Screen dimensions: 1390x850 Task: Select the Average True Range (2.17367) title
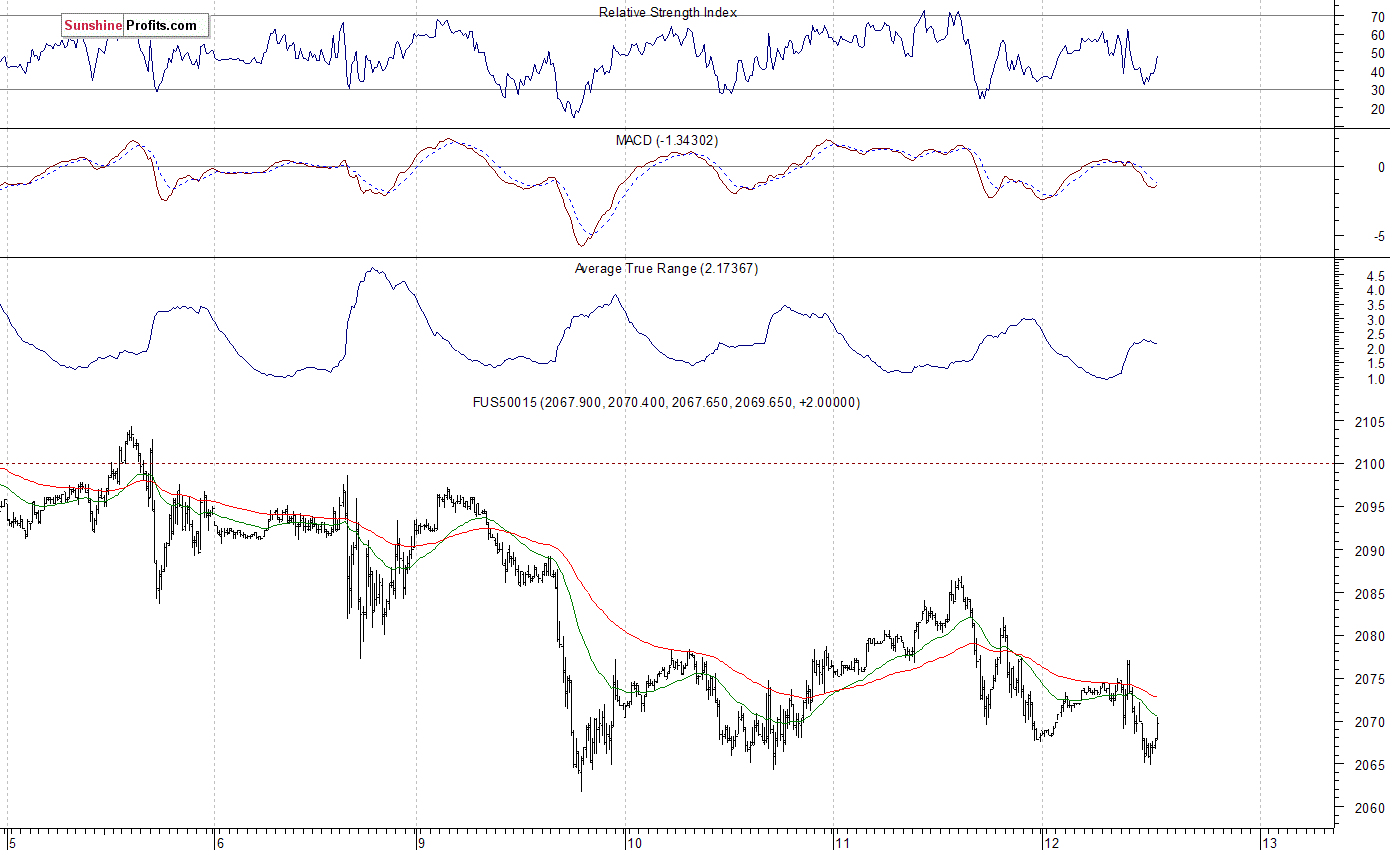(x=666, y=268)
